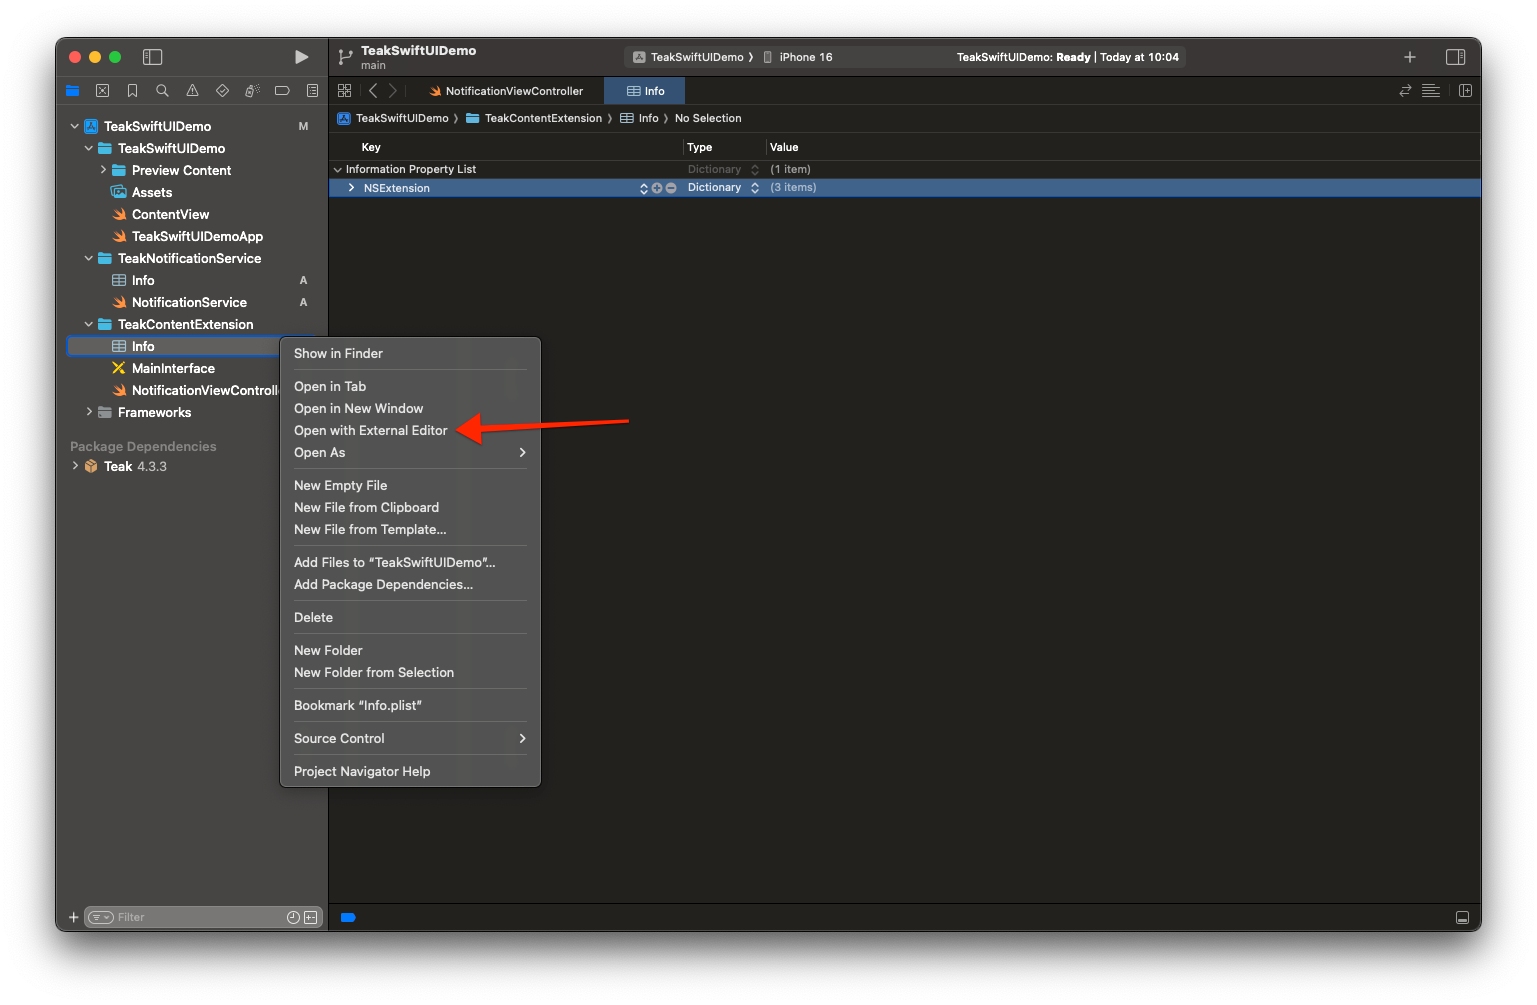Collapse the TeakNotificationService group
This screenshot has height=1005, width=1537.
89,258
